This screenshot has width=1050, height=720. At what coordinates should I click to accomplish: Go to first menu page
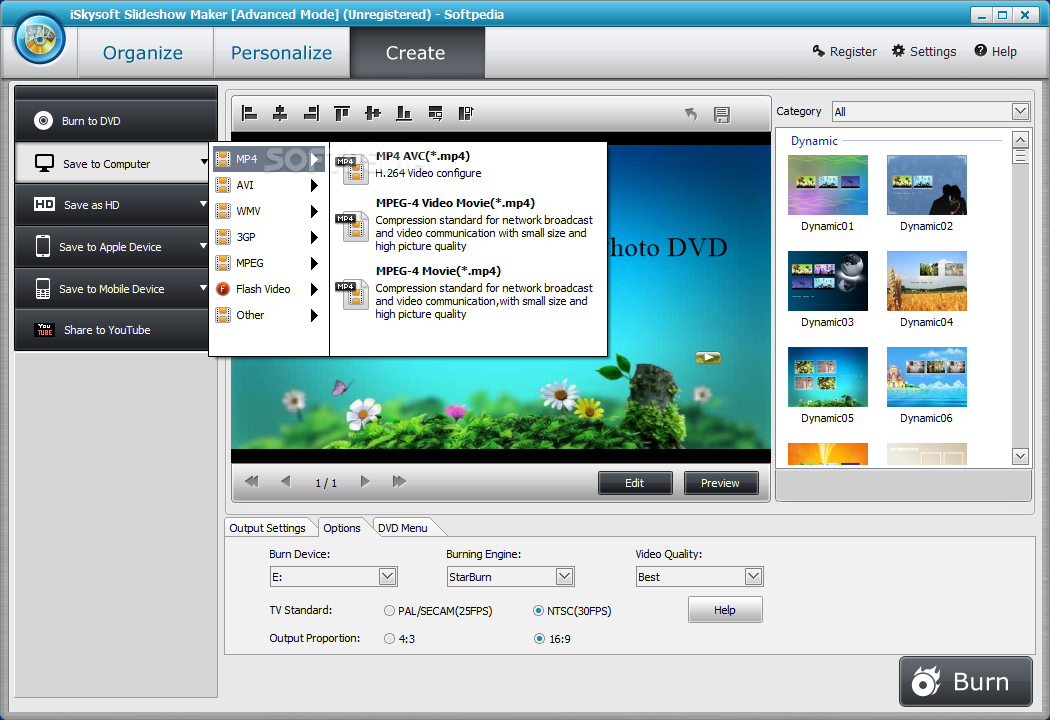coord(252,482)
